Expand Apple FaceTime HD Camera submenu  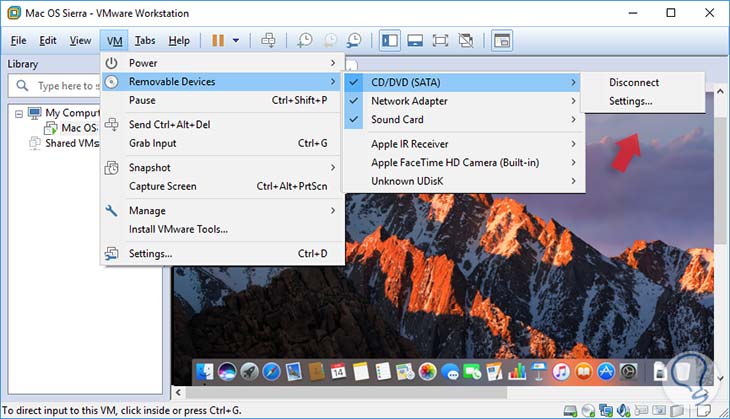tap(463, 162)
